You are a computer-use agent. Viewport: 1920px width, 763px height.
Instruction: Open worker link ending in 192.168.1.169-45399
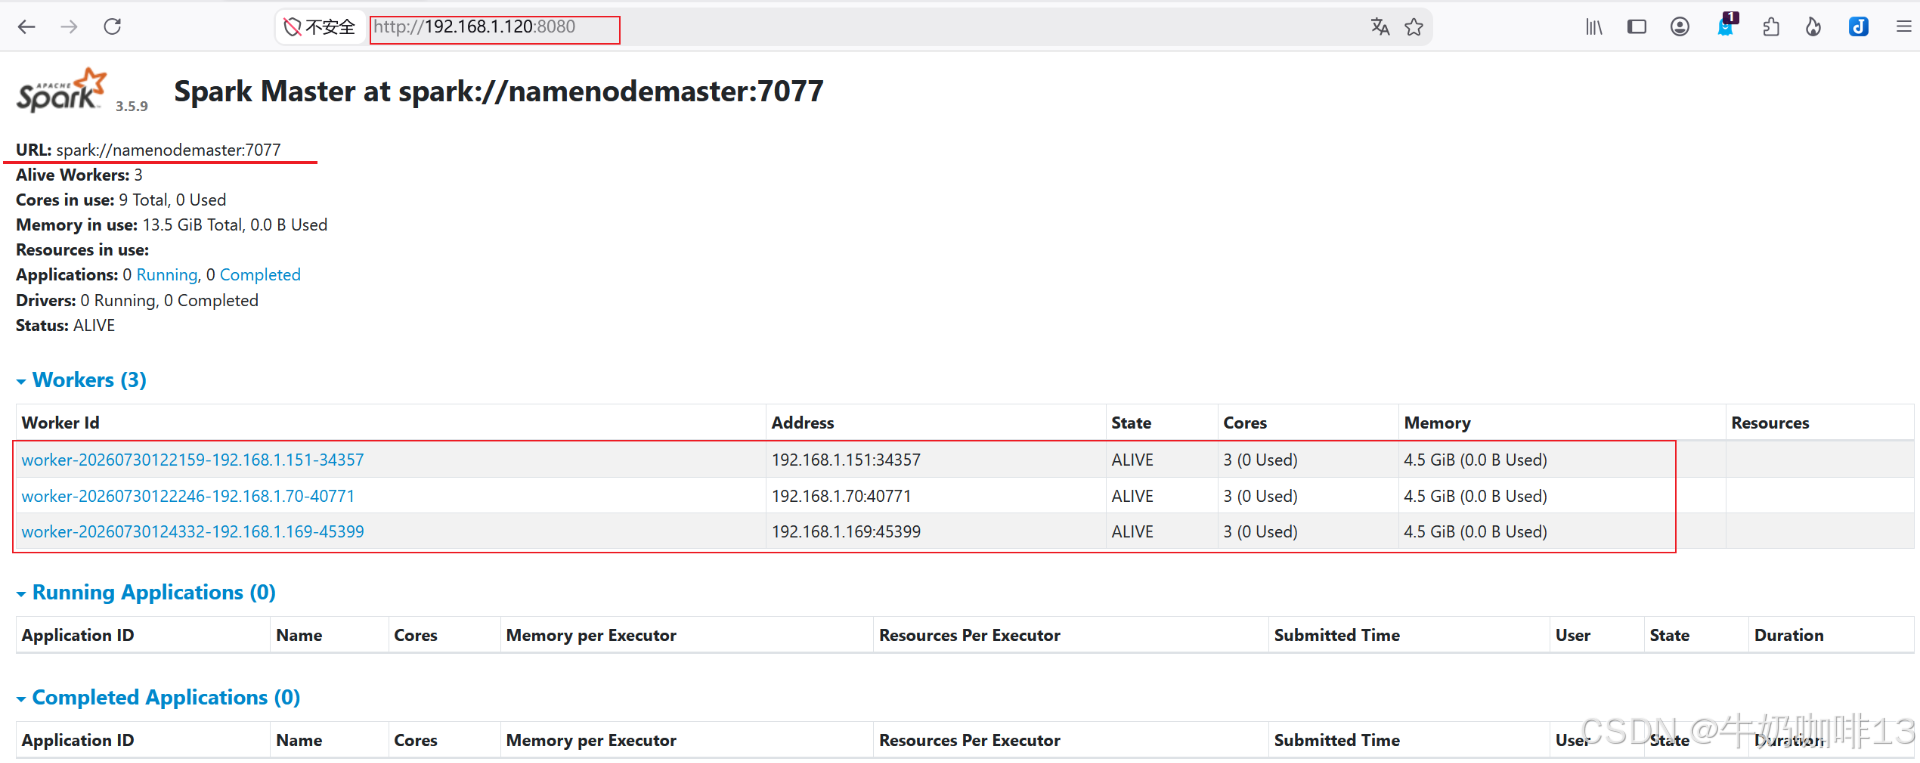193,532
